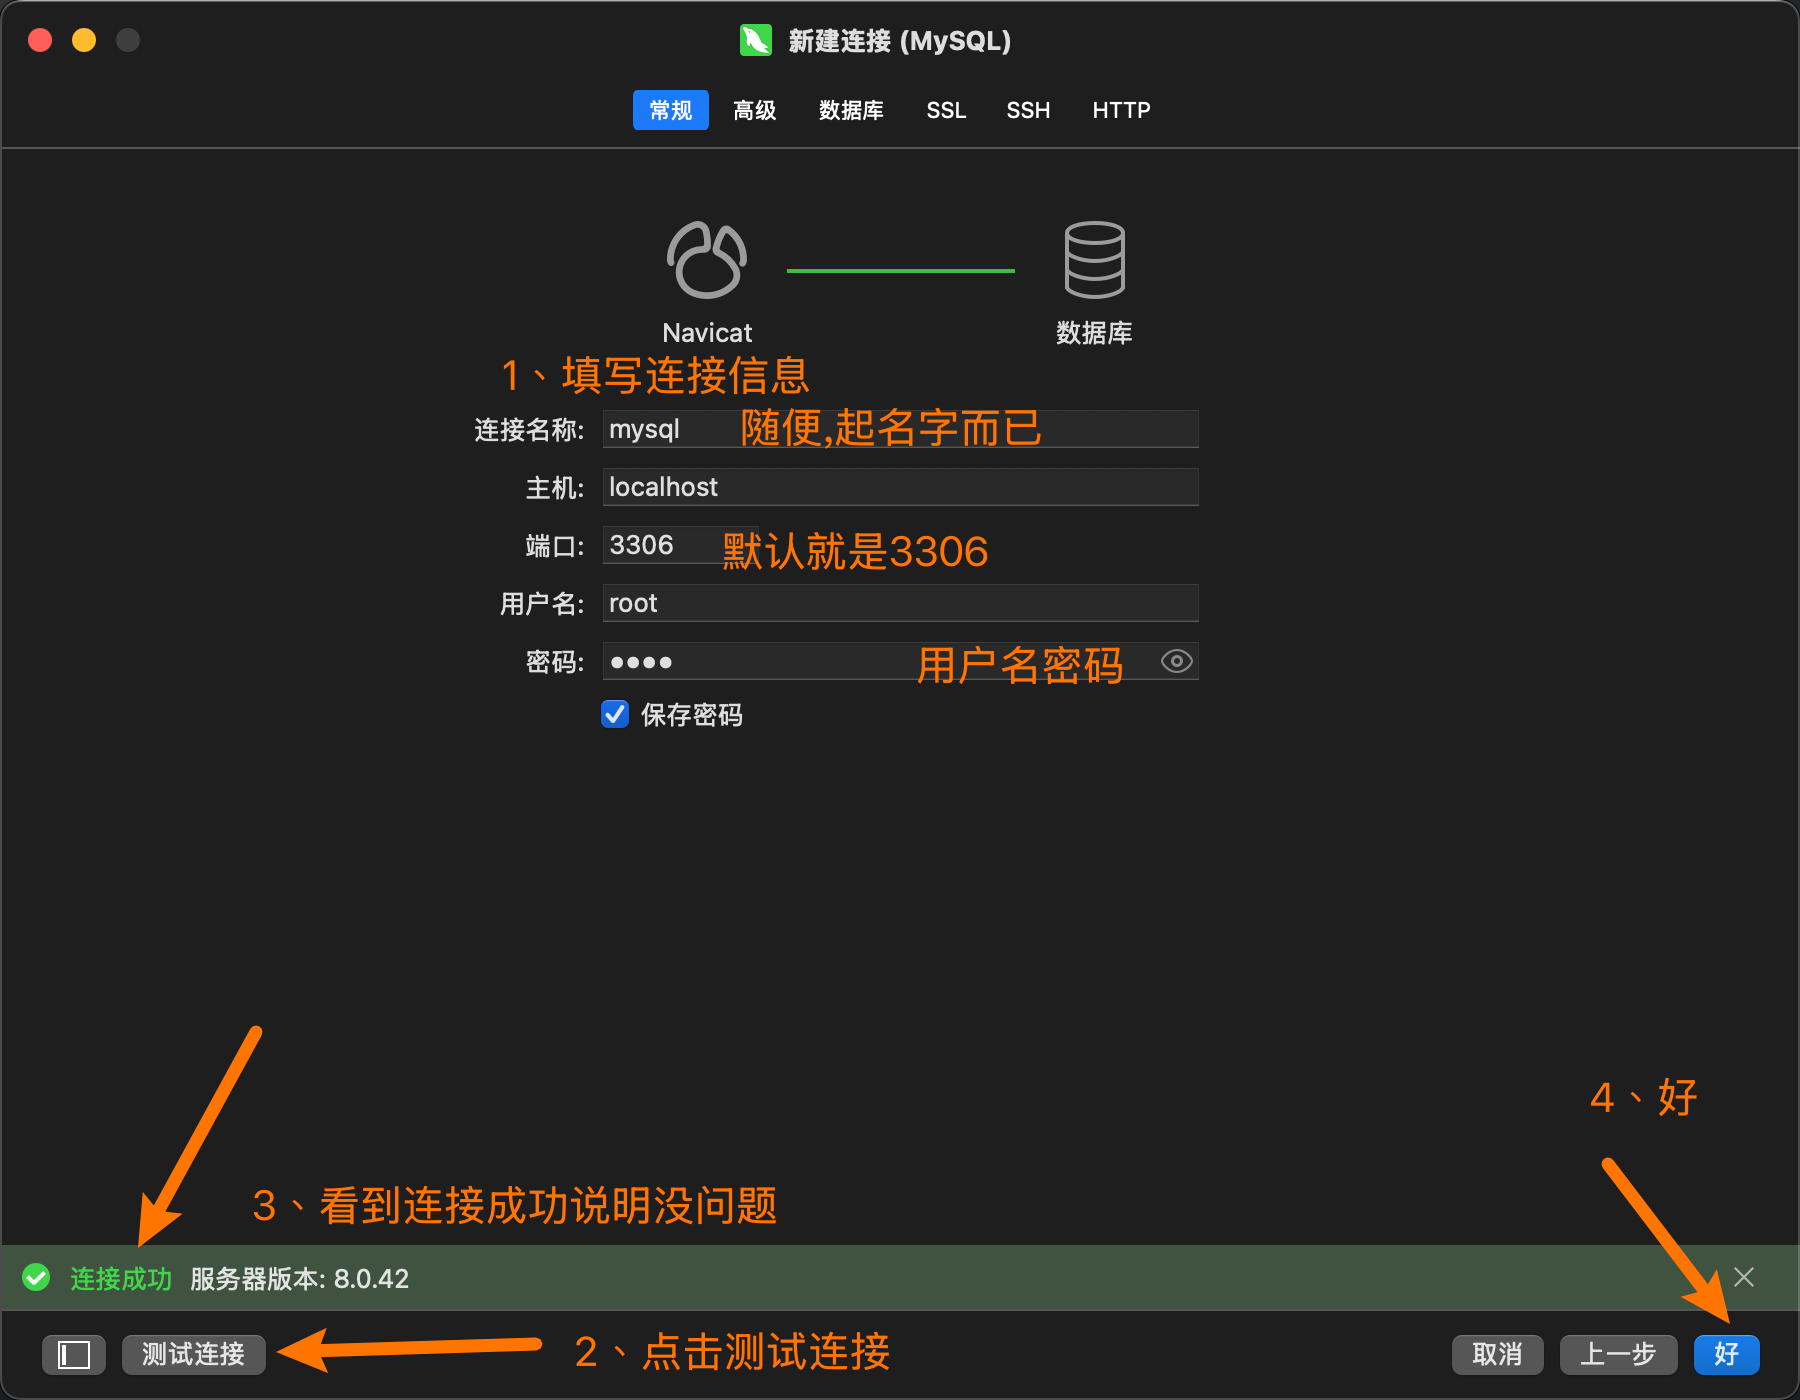Click the 用户名 field containing root
Screen dimensions: 1800x1400
tap(900, 603)
